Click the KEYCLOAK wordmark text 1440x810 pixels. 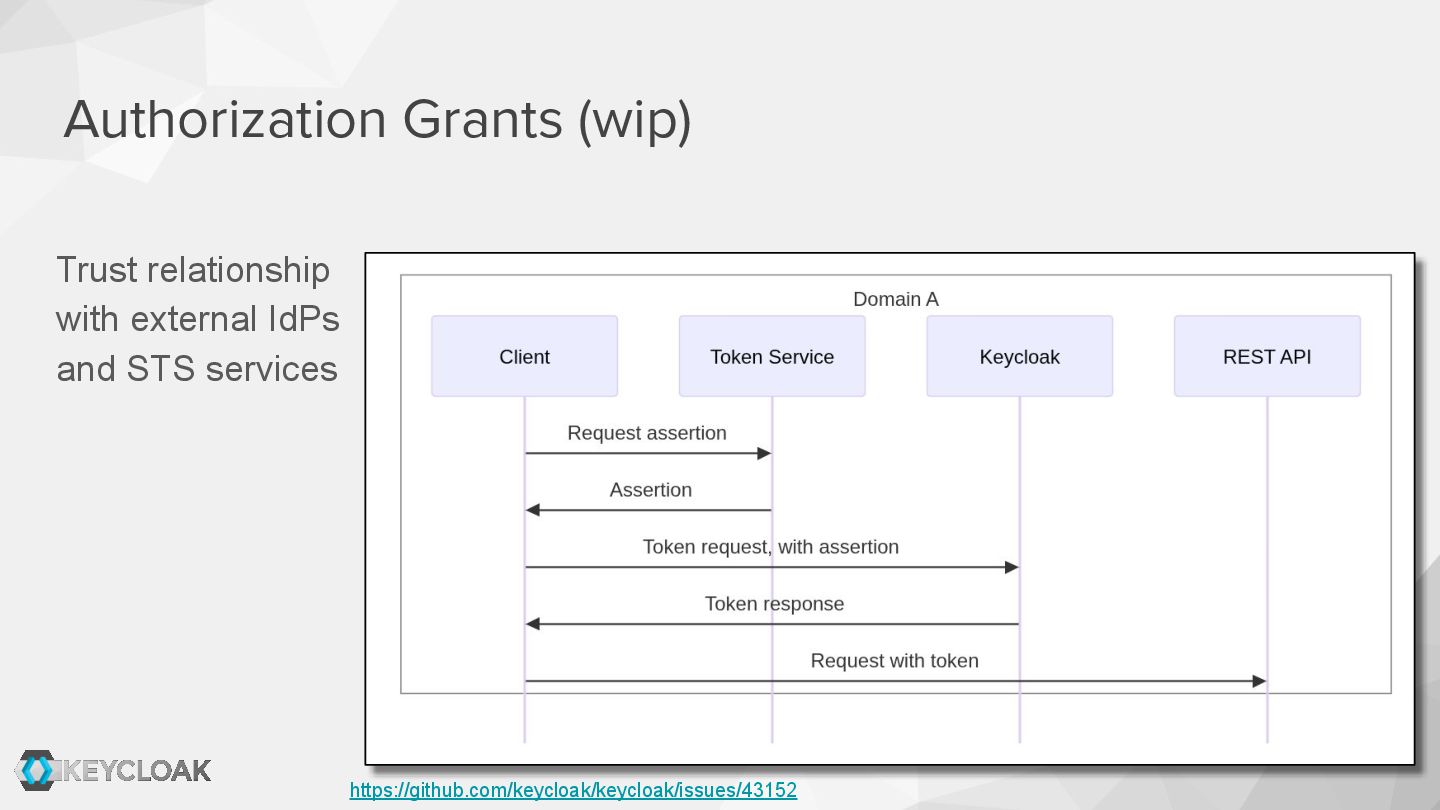[137, 770]
